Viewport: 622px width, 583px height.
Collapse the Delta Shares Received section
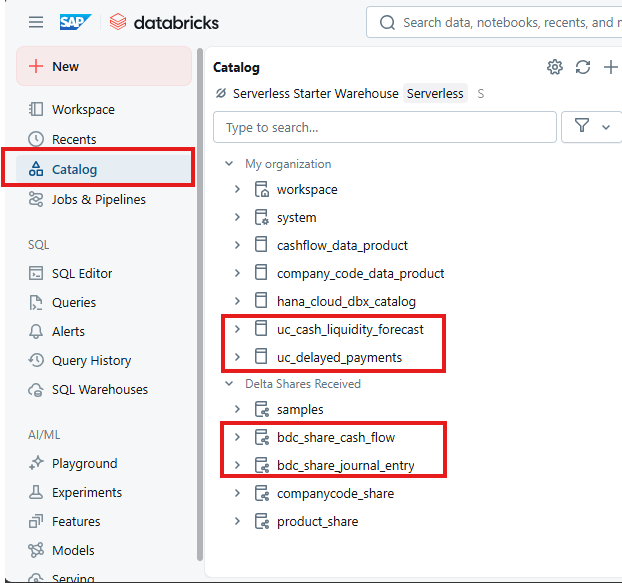pos(229,384)
